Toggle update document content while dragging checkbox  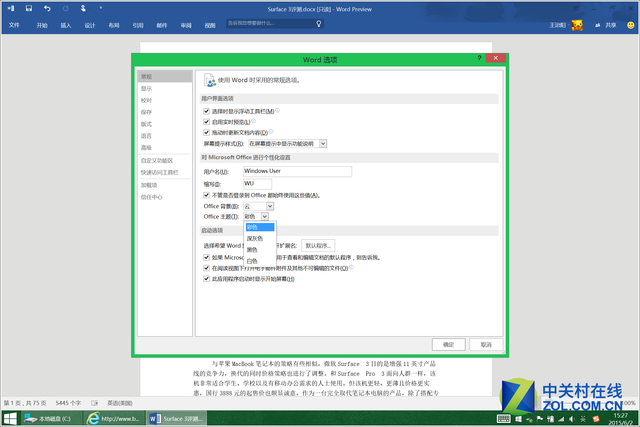(x=207, y=132)
